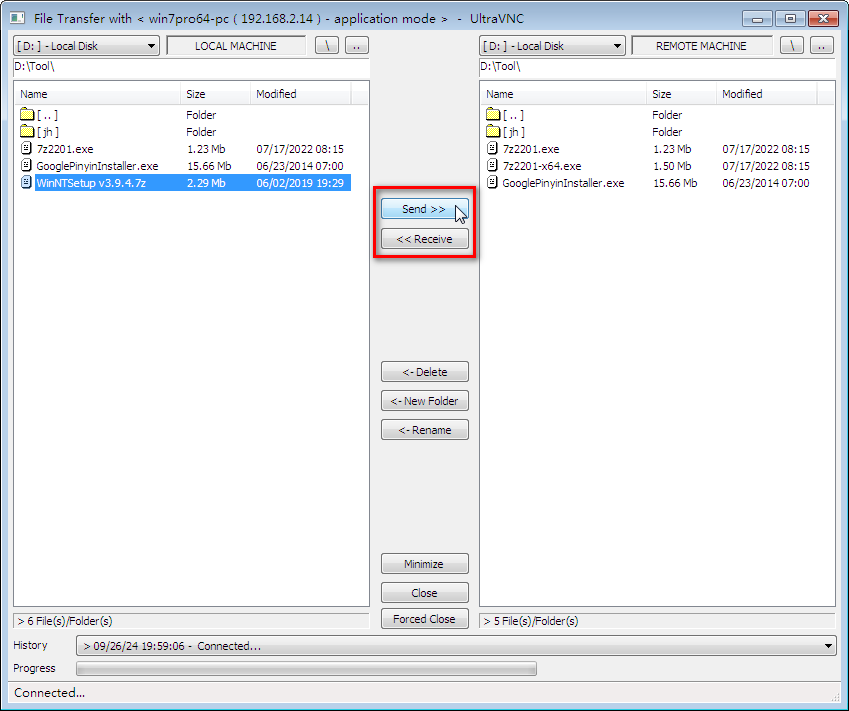
Task: Click remote [ .. ] parent folder name
Action: point(513,115)
